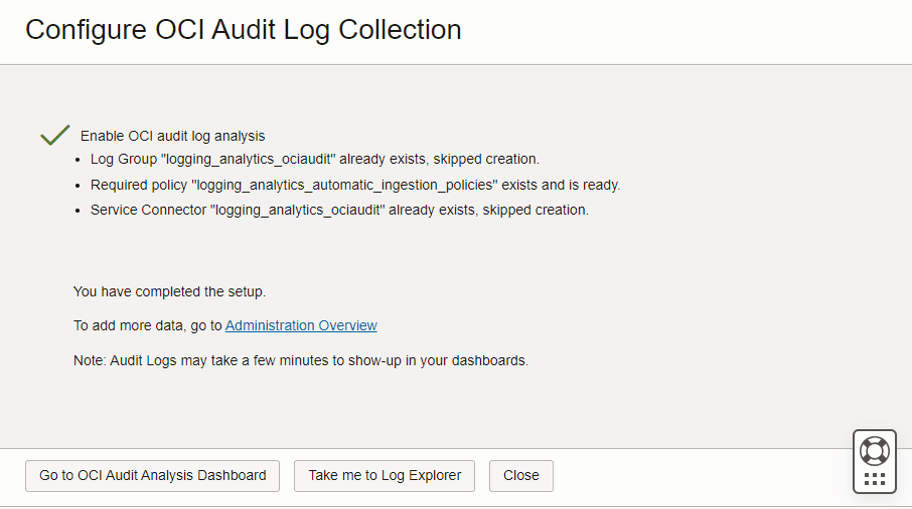This screenshot has height=509, width=912.
Task: Open the lifebuoy help icon
Action: pyautogui.click(x=874, y=451)
